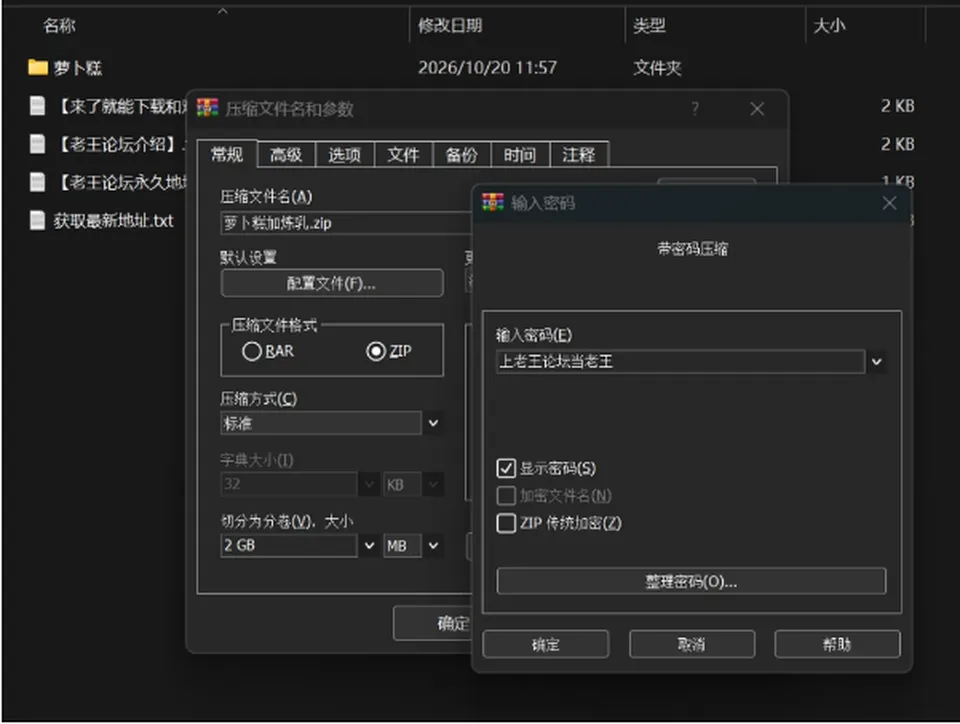
Task: Switch to the 时间 tab
Action: click(x=520, y=155)
